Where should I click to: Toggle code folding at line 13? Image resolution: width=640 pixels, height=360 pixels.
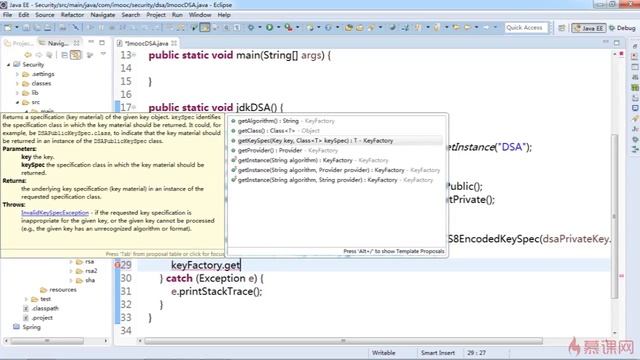tap(134, 55)
